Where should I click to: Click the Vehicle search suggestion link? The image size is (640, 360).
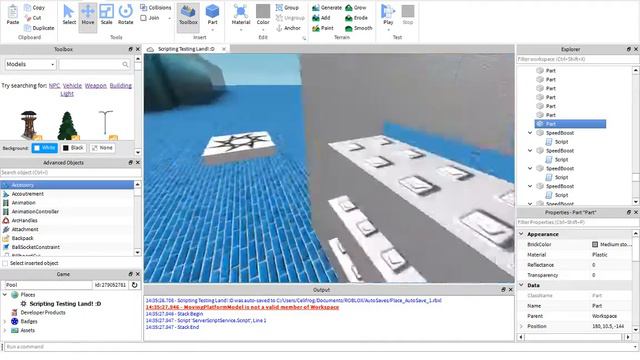(x=72, y=86)
